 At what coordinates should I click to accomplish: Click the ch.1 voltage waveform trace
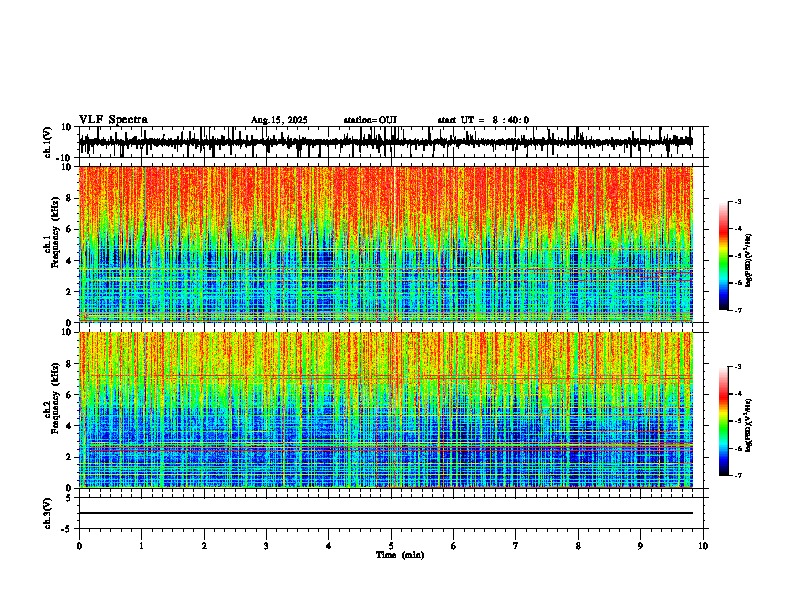coord(386,142)
